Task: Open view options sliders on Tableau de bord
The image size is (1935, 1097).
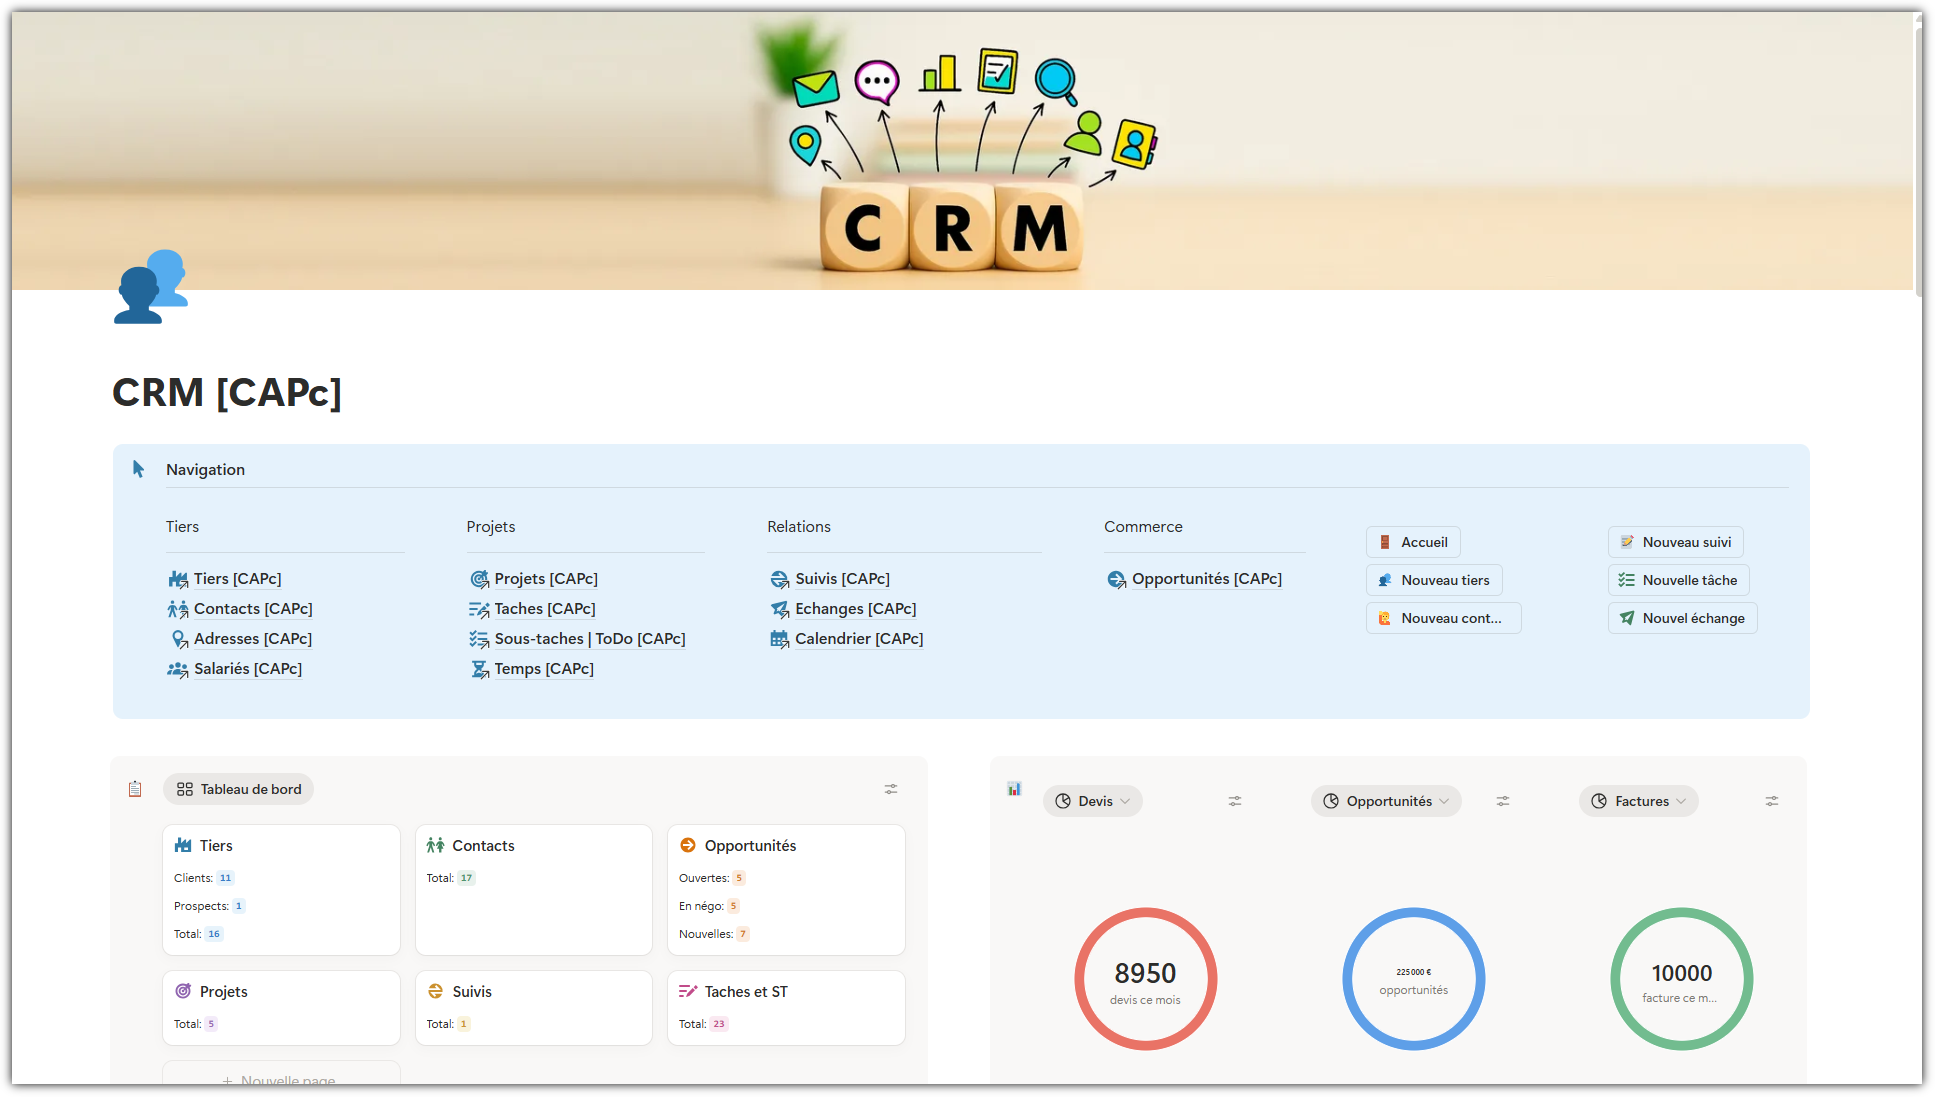Action: pyautogui.click(x=890, y=789)
